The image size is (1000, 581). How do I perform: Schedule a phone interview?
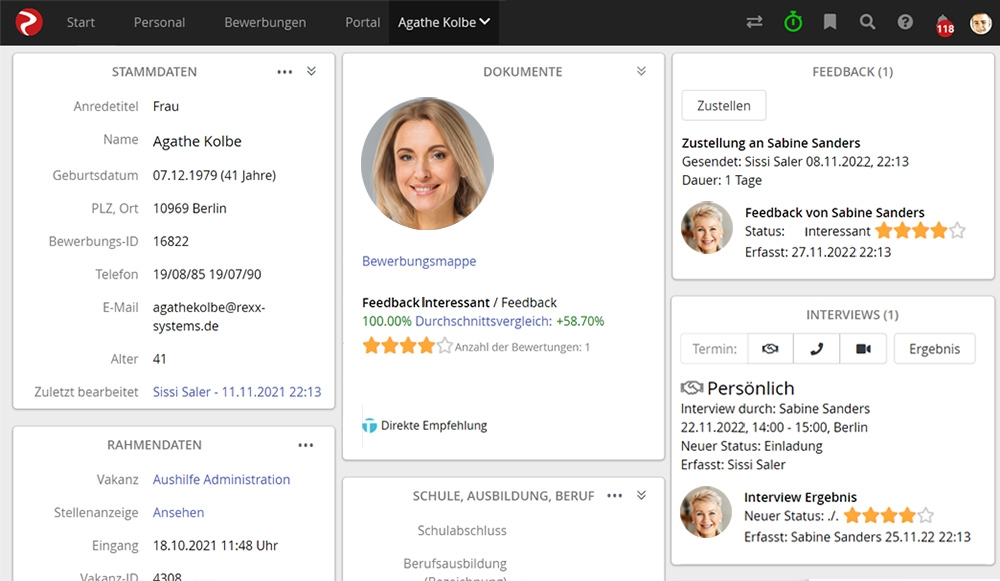point(816,349)
